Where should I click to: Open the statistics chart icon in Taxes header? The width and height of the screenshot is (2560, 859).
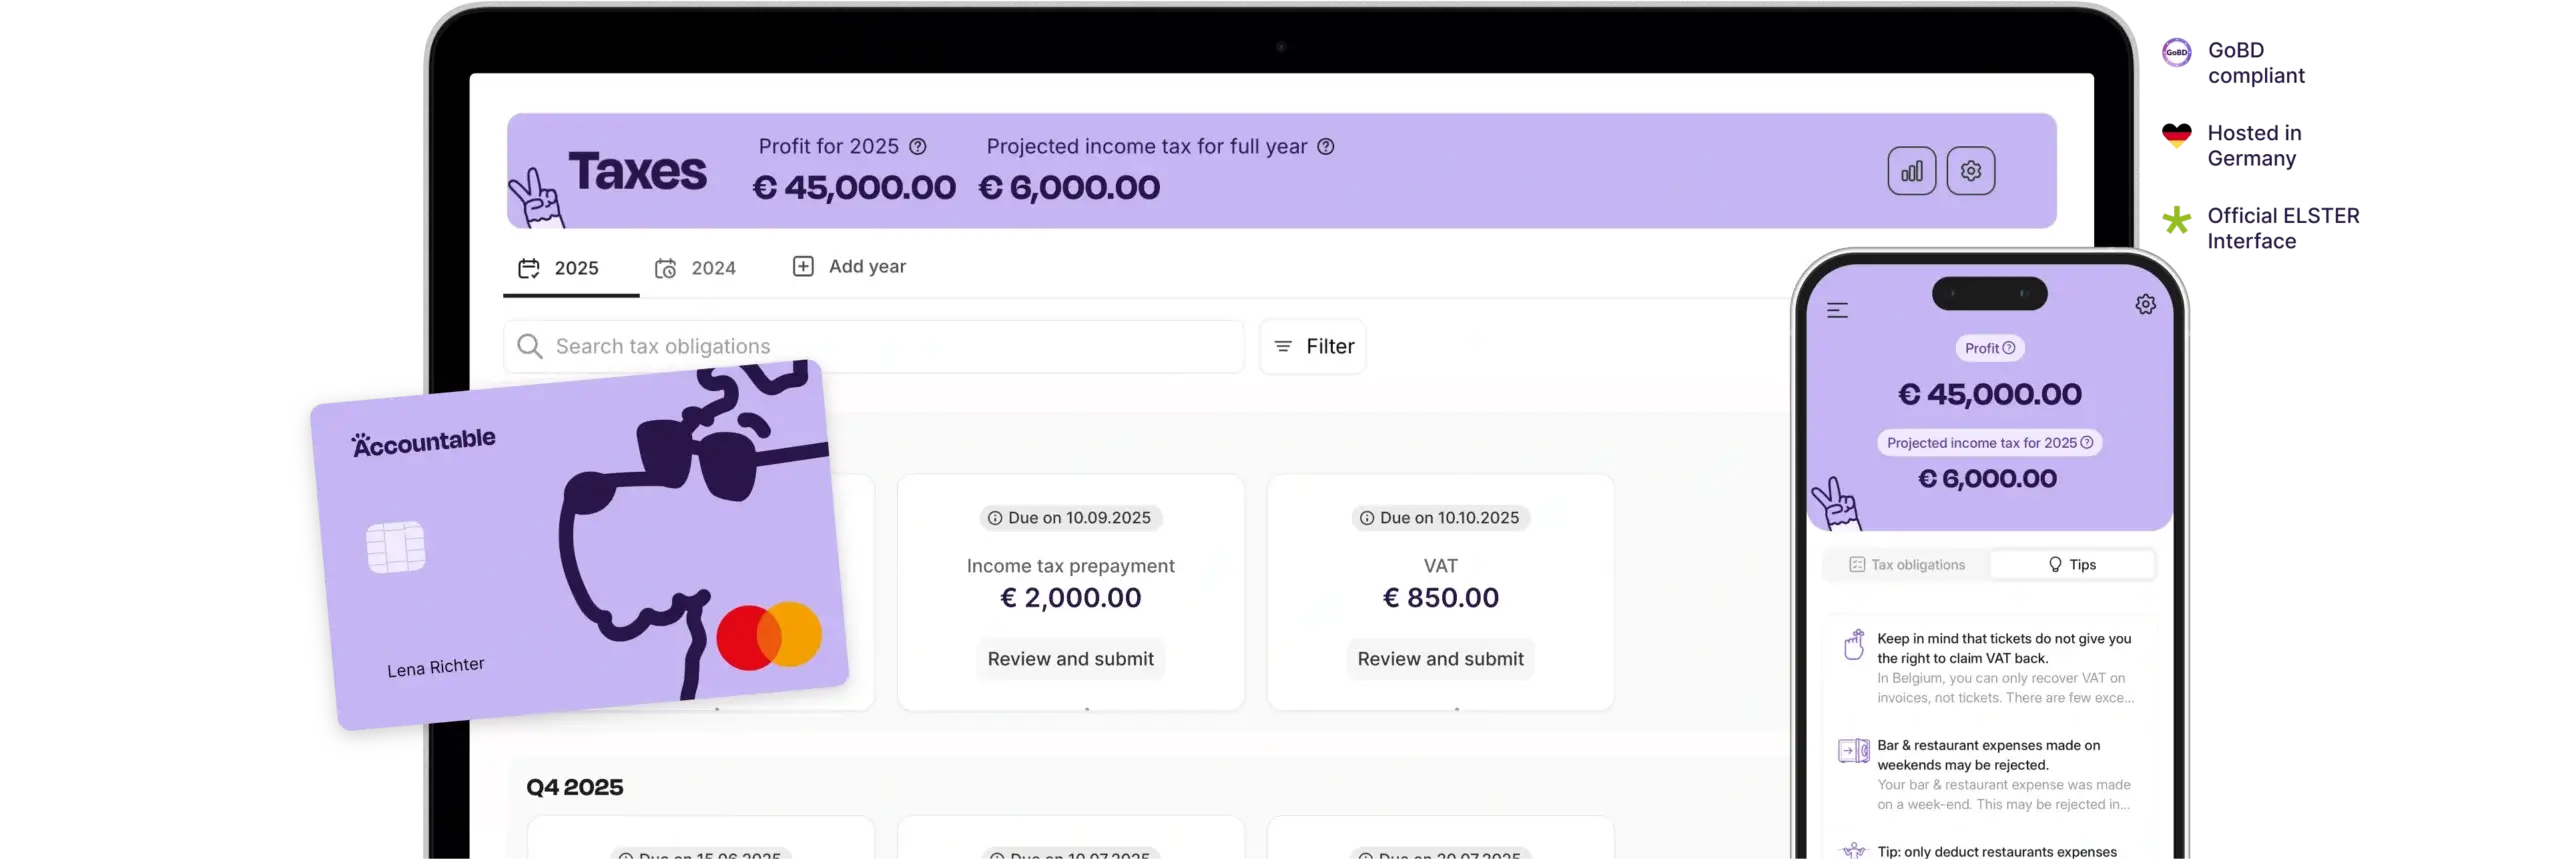pos(1911,171)
